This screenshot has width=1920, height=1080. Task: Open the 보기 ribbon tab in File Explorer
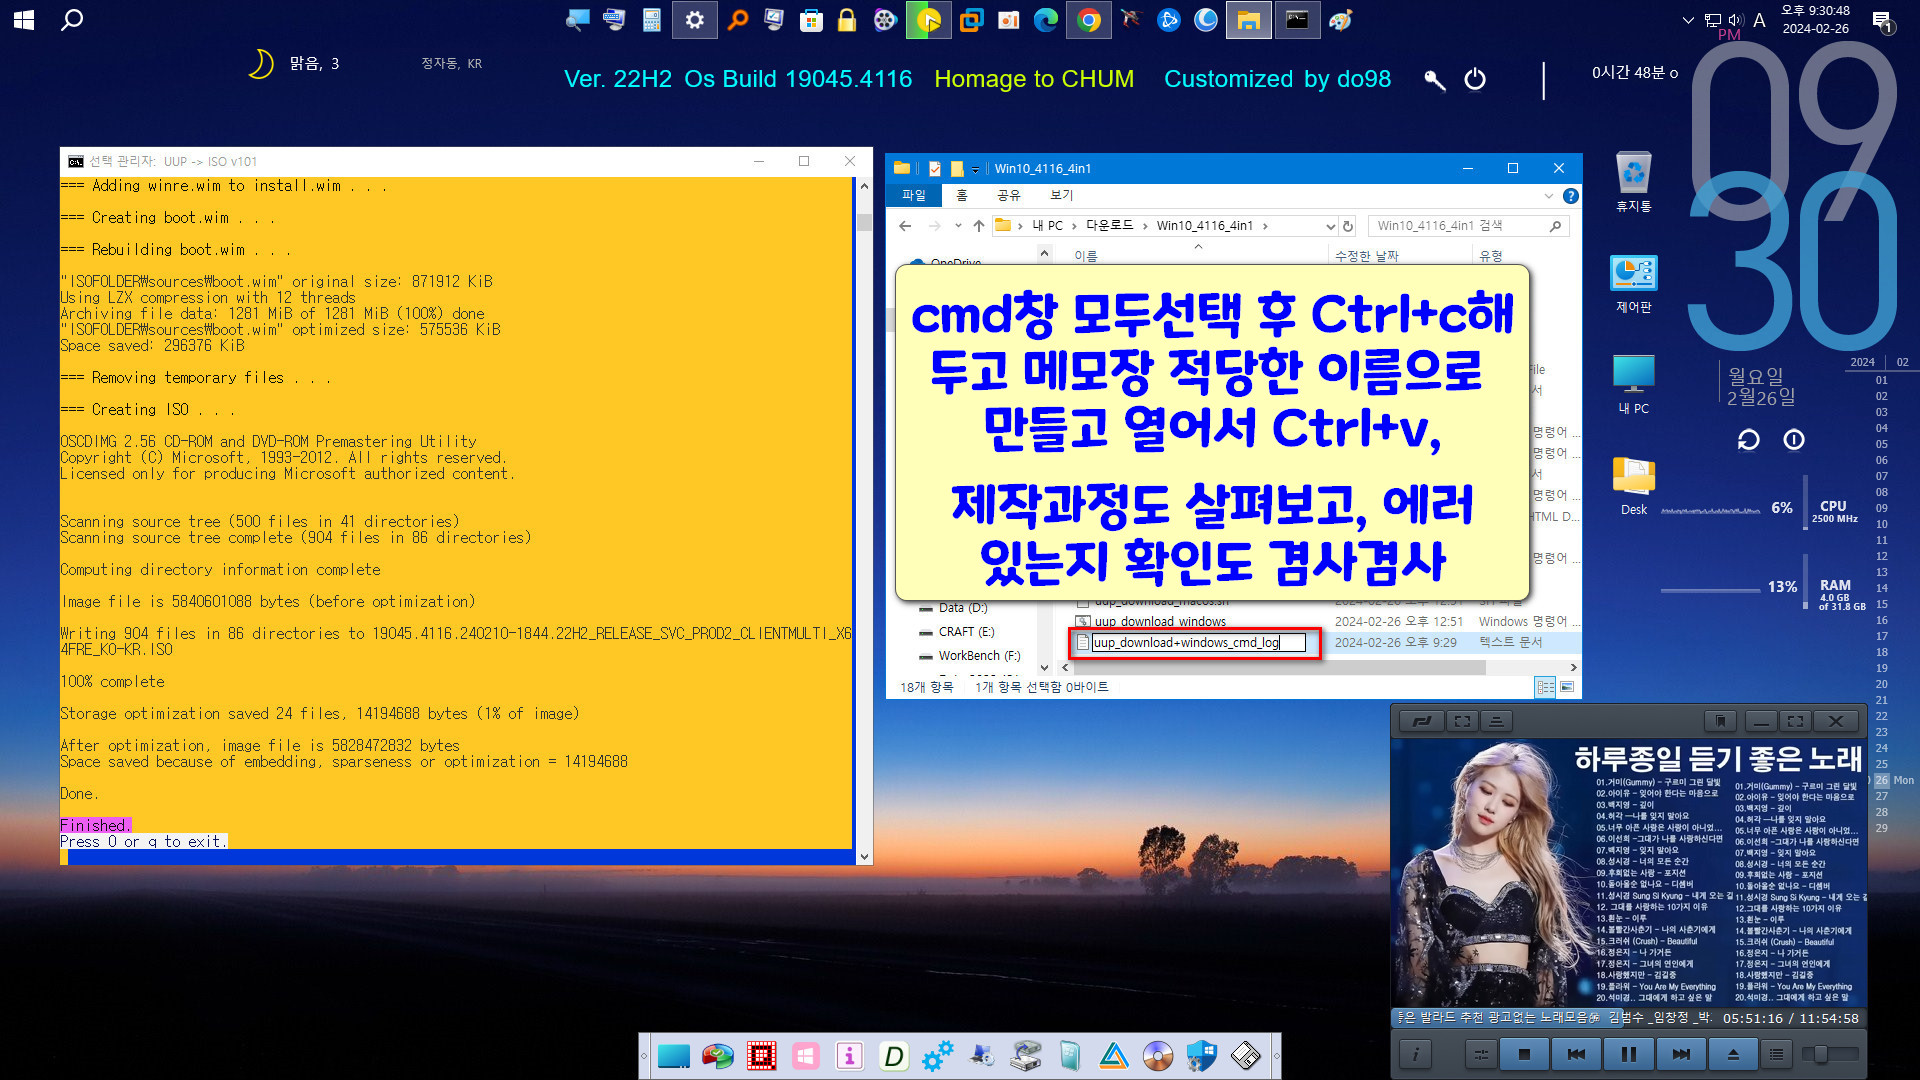point(1061,195)
